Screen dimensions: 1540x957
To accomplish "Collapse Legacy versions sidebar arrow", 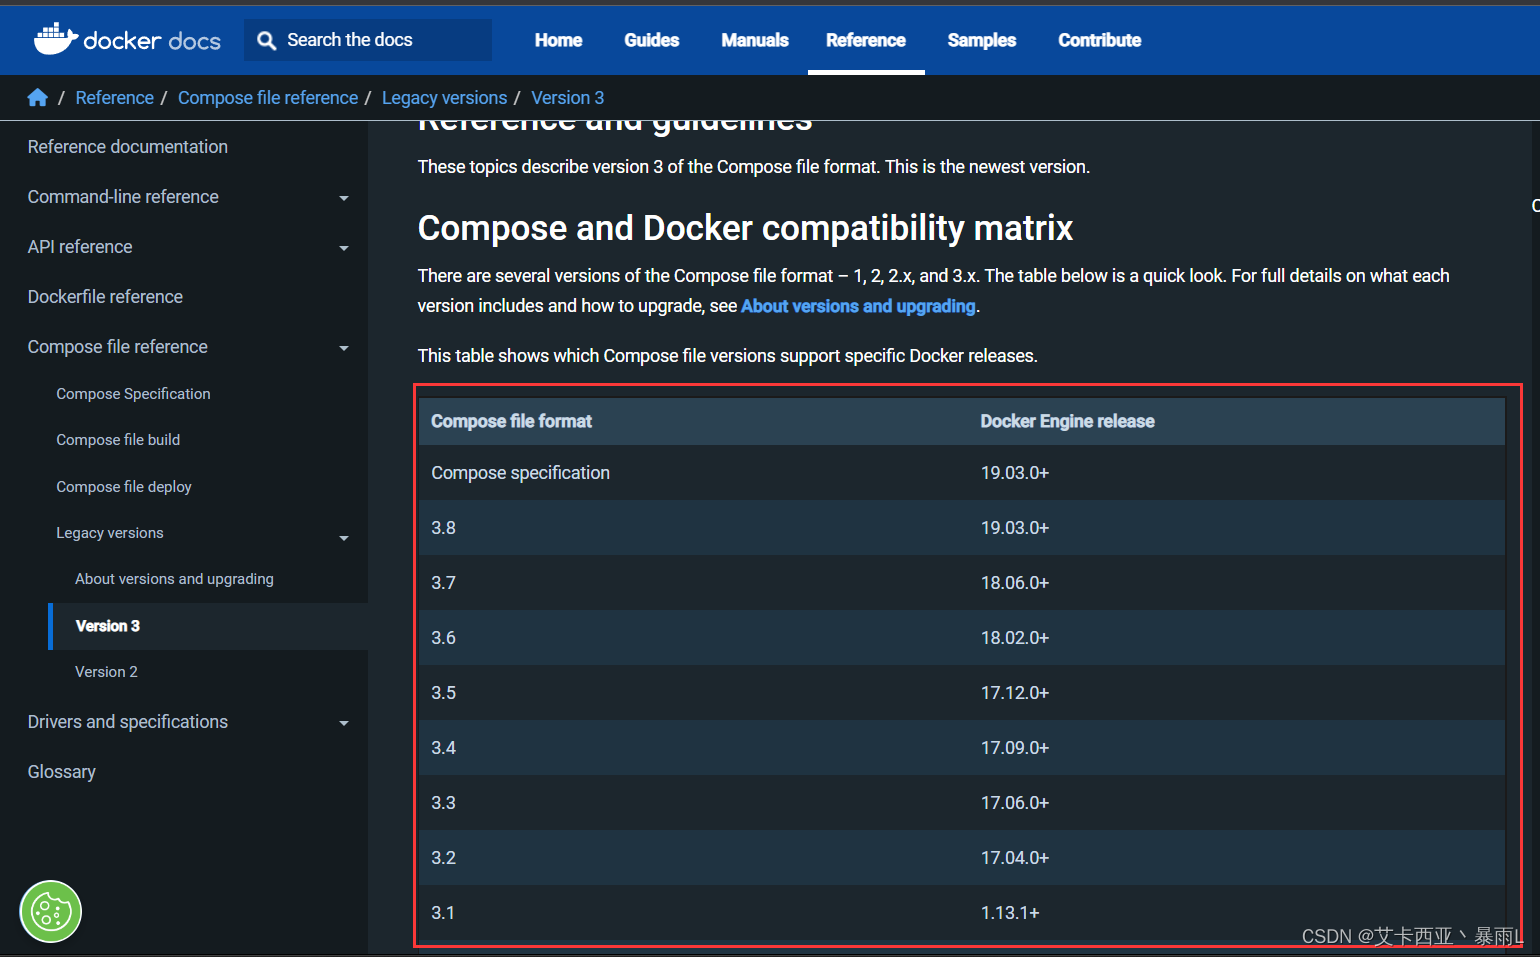I will tap(344, 538).
